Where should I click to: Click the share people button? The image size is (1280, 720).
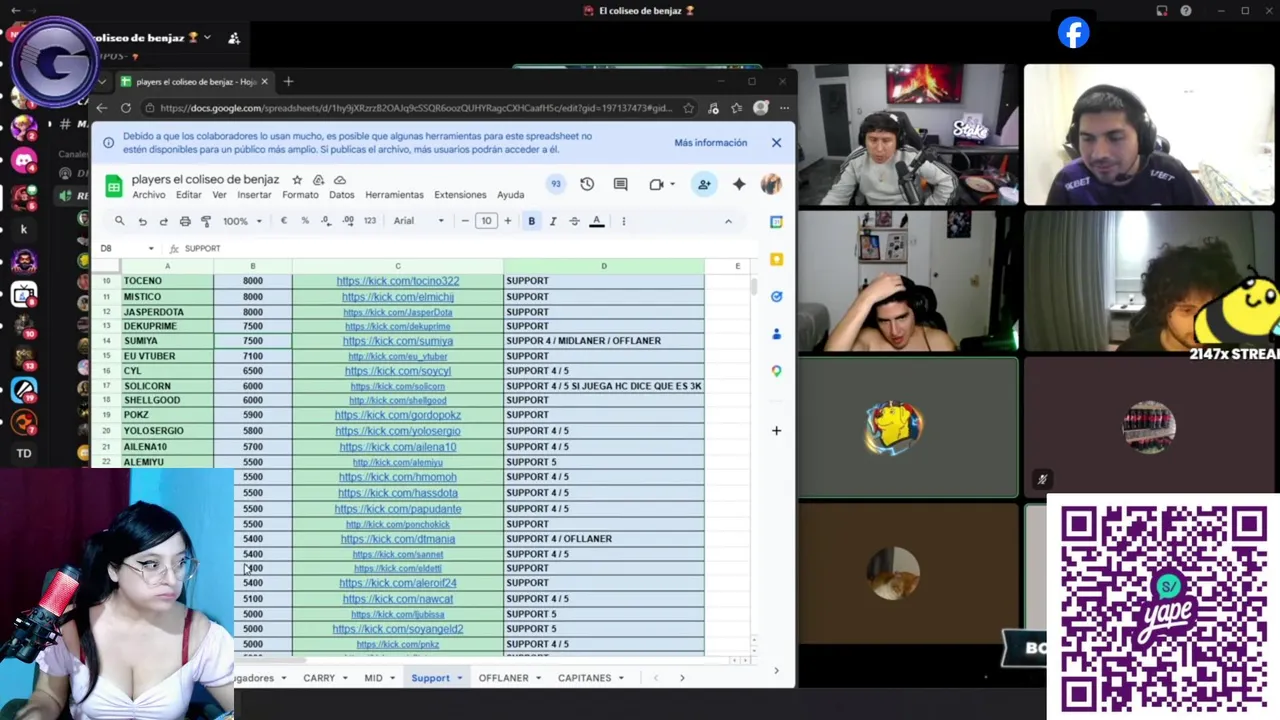tap(704, 184)
